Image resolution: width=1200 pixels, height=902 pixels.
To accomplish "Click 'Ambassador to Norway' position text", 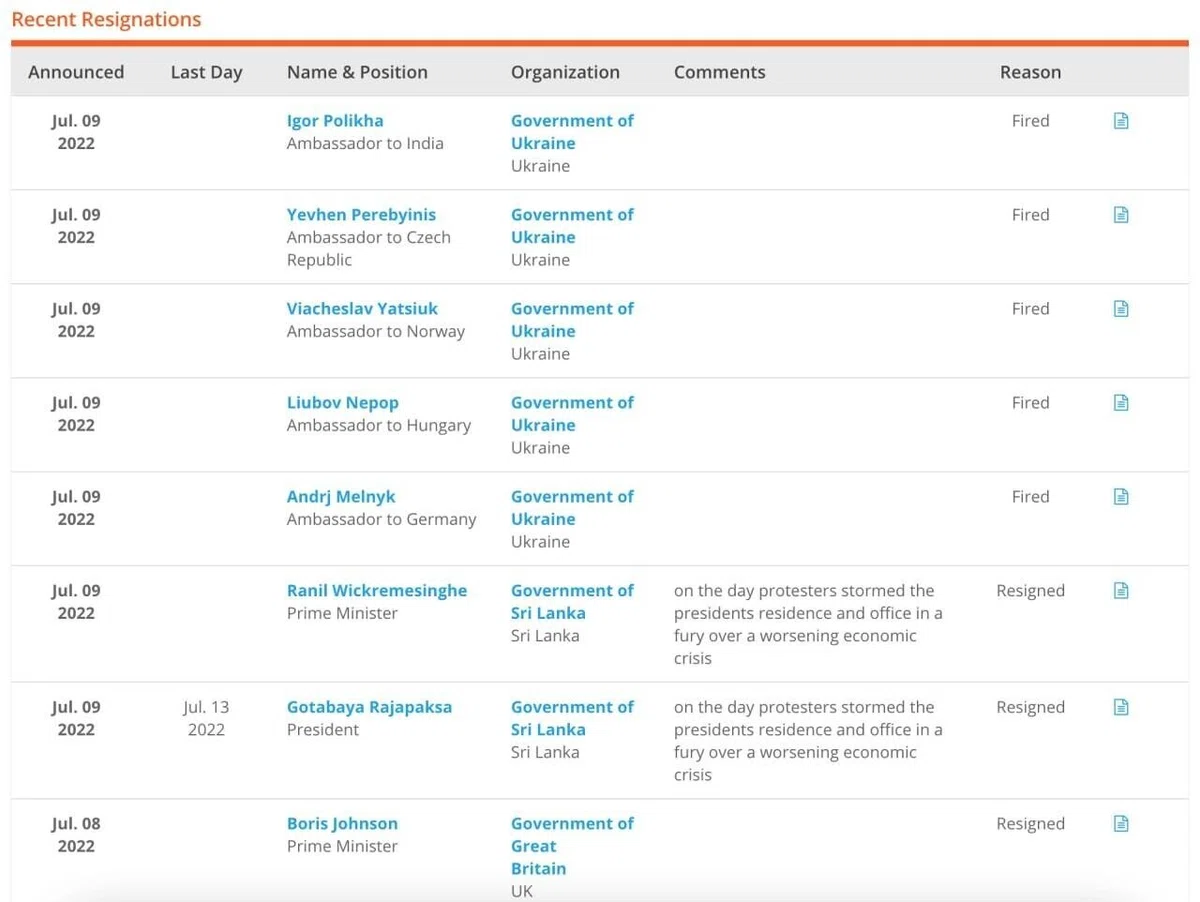I will (376, 331).
